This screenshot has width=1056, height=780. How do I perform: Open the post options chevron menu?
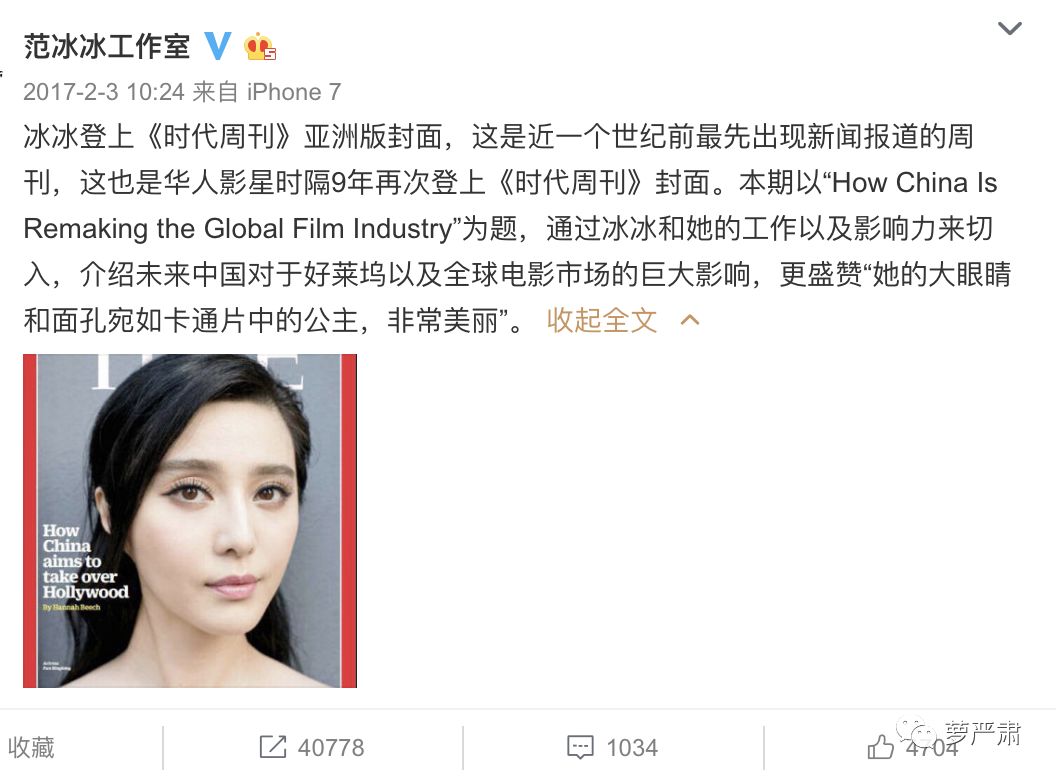pos(1010,28)
